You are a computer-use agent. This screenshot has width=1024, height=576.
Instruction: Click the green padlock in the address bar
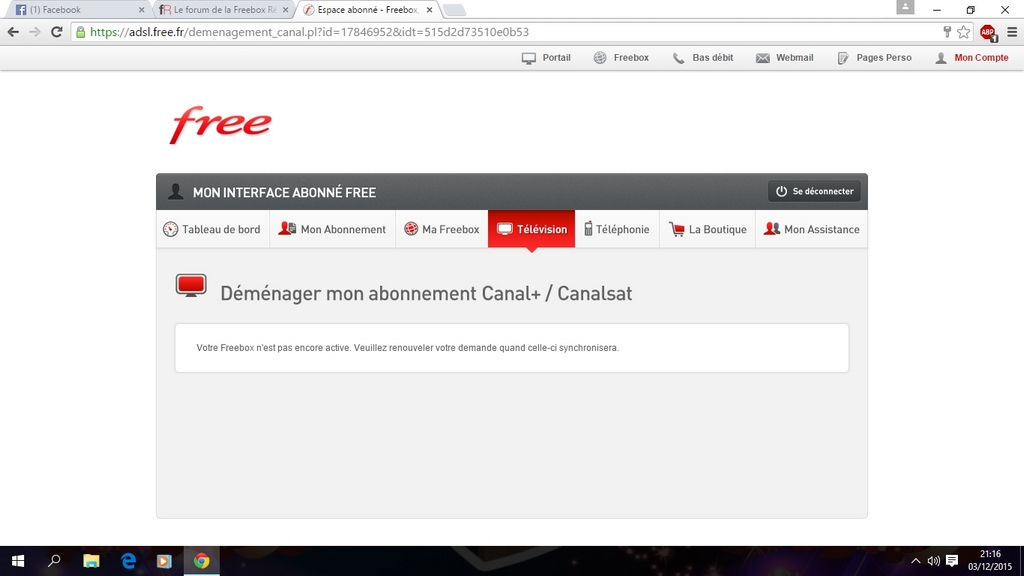pyautogui.click(x=80, y=32)
